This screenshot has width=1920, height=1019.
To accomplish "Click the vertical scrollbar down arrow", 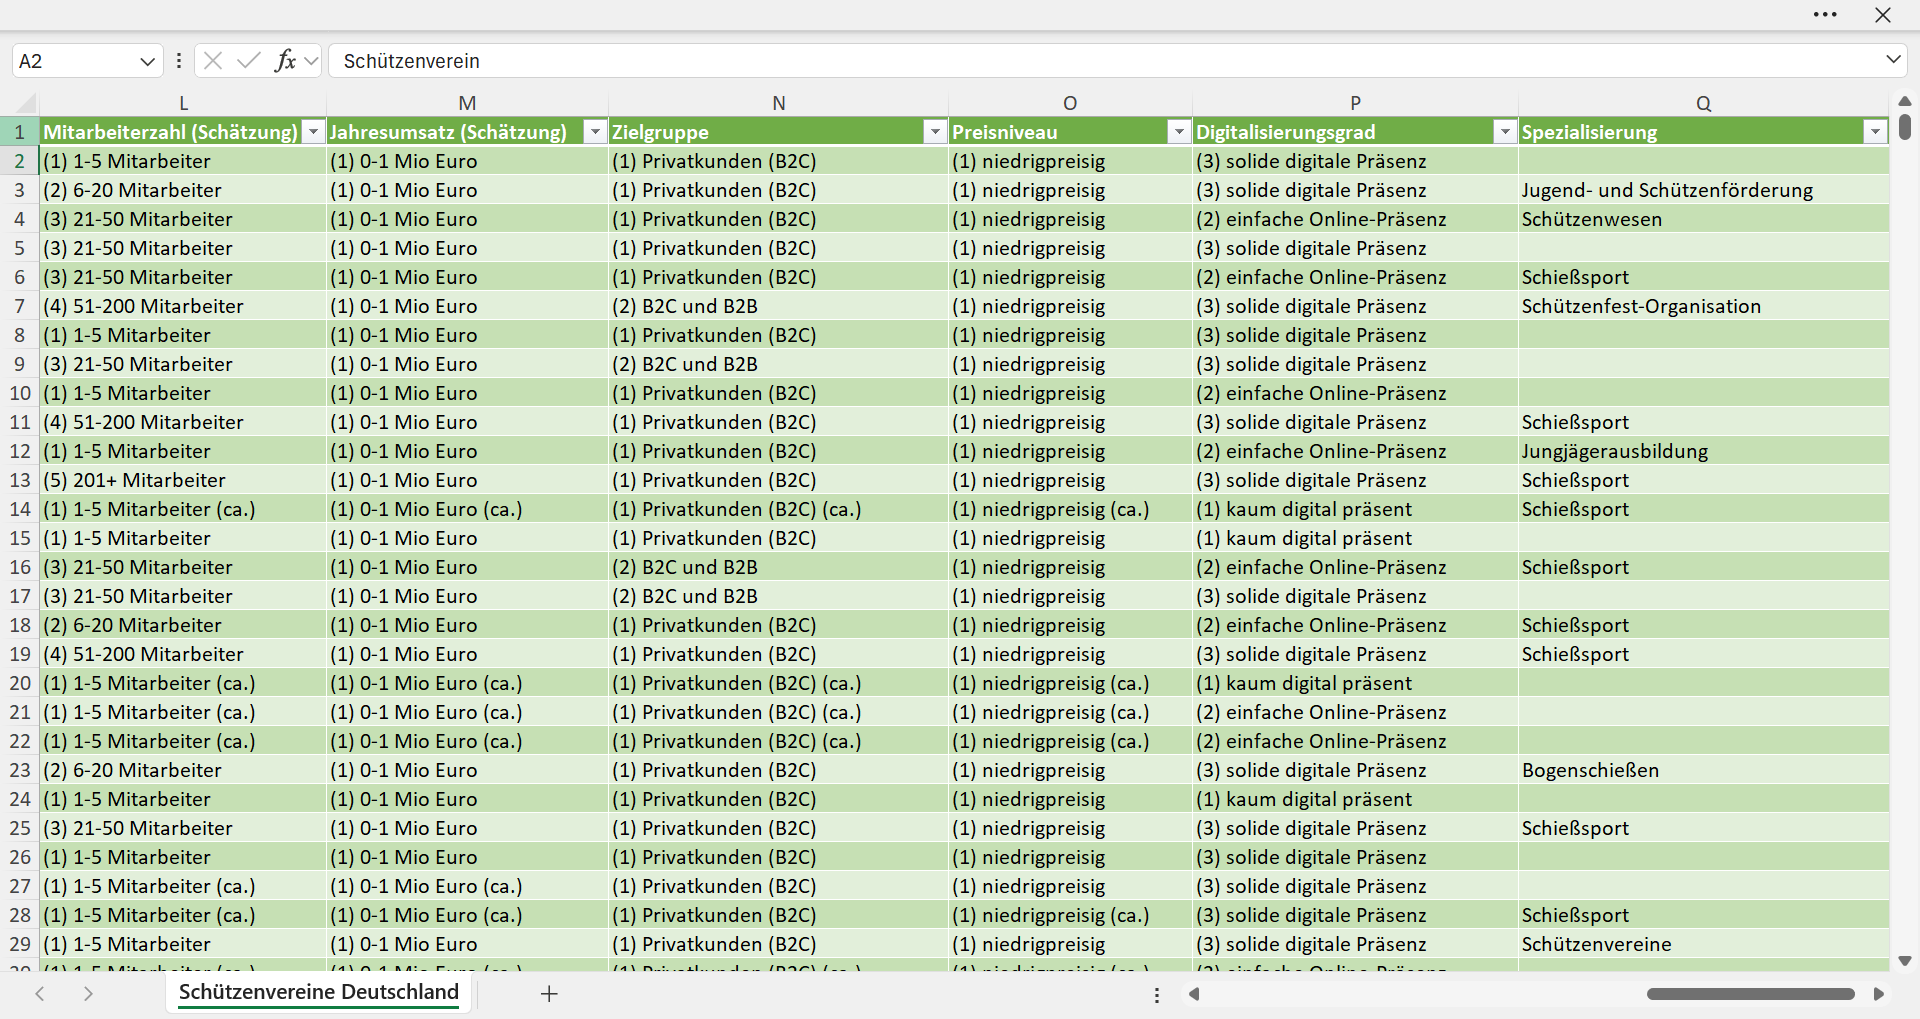I will 1905,961.
